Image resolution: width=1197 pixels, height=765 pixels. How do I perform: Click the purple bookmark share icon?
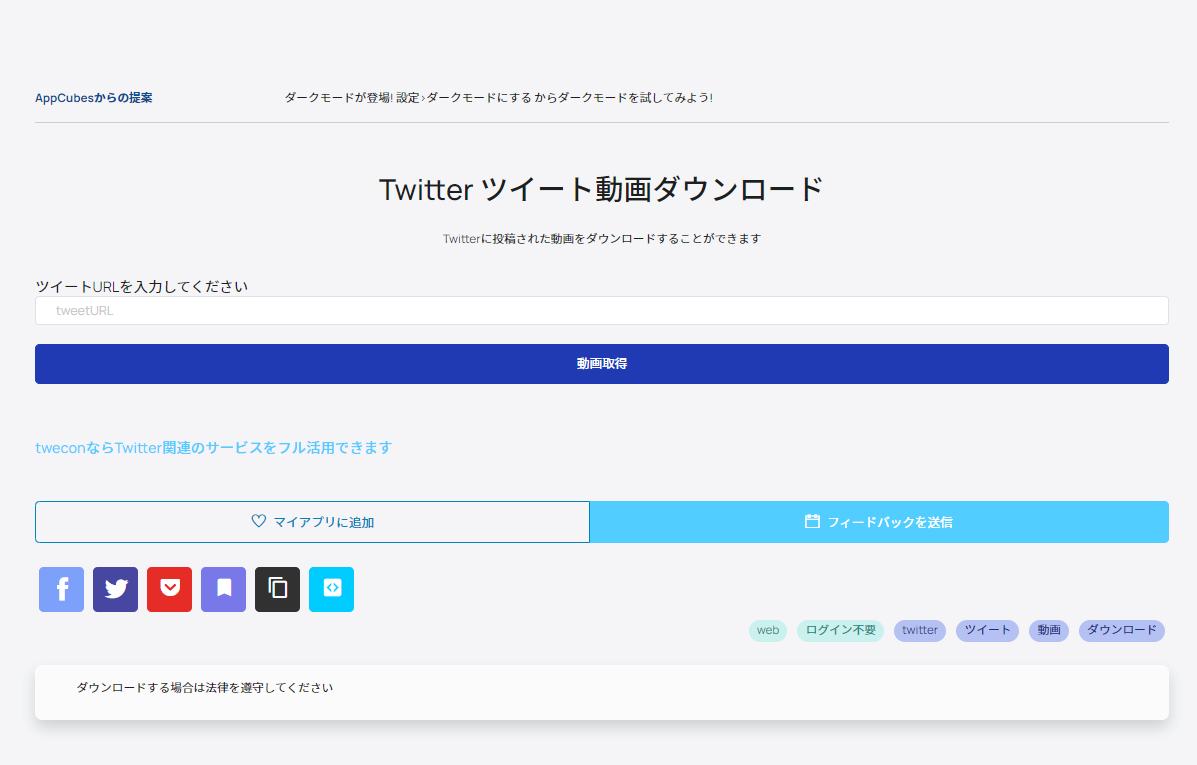point(224,589)
